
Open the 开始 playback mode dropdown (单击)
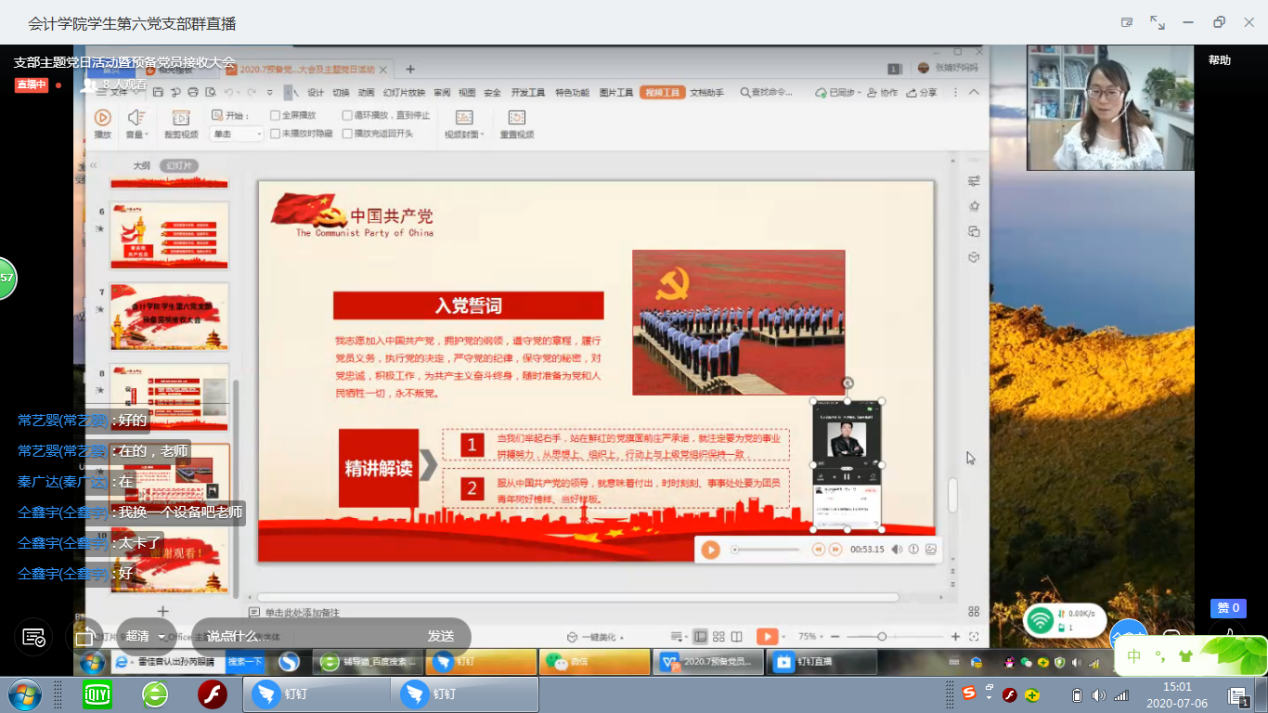(x=237, y=134)
